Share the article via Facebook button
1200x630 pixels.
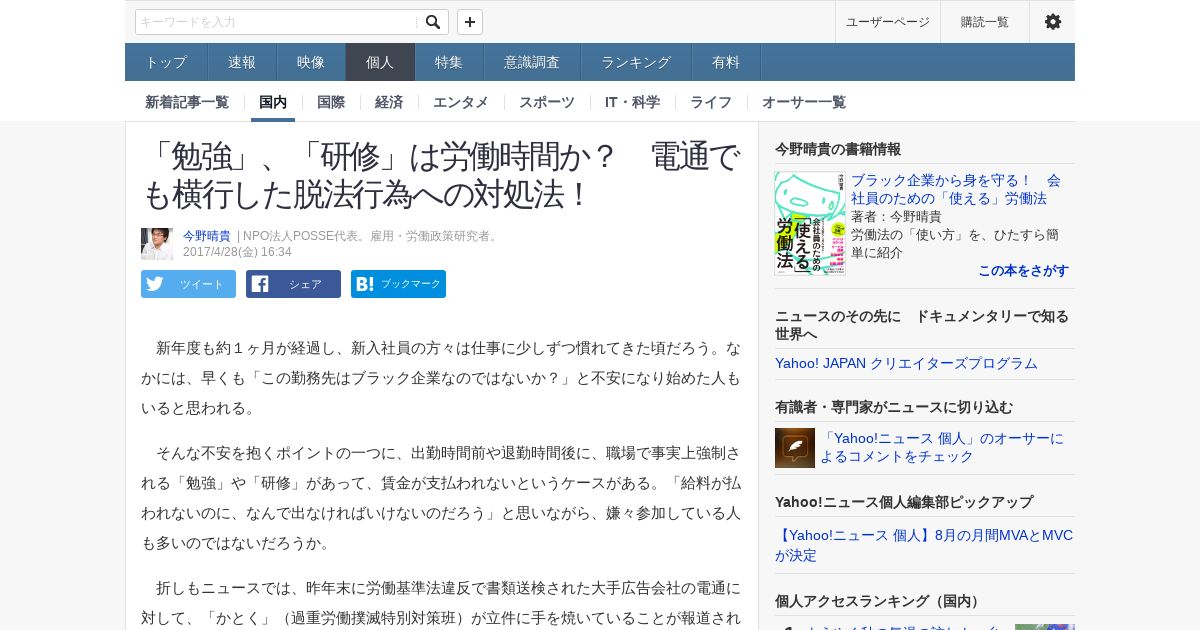[x=293, y=284]
